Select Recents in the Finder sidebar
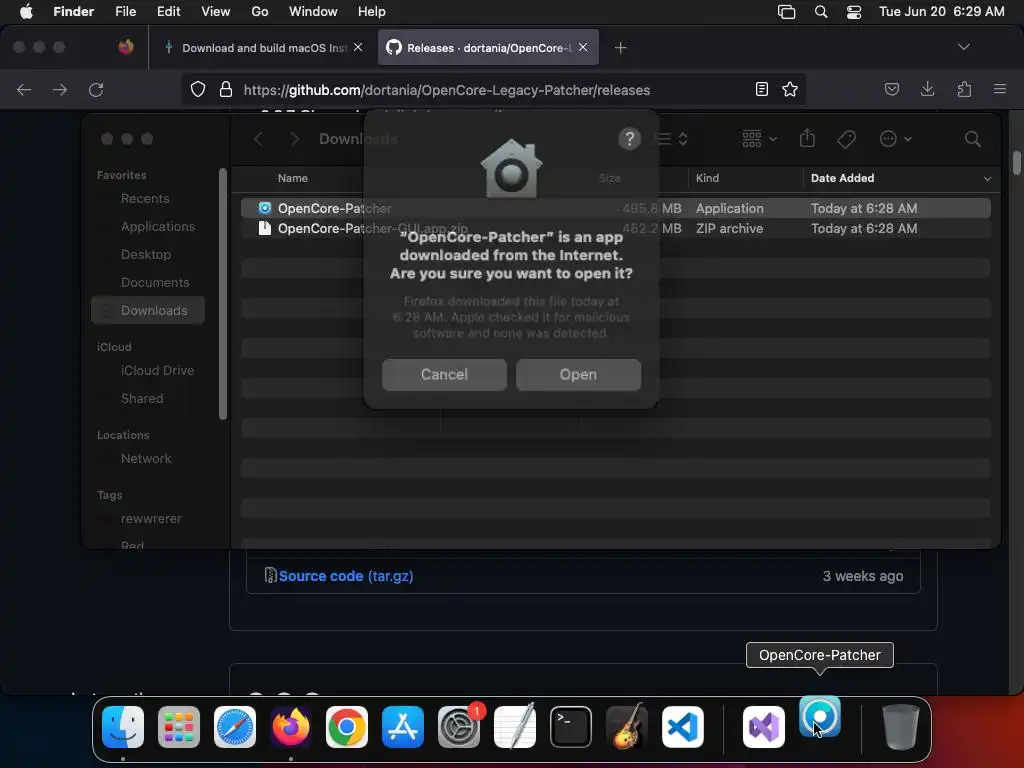 tap(145, 199)
